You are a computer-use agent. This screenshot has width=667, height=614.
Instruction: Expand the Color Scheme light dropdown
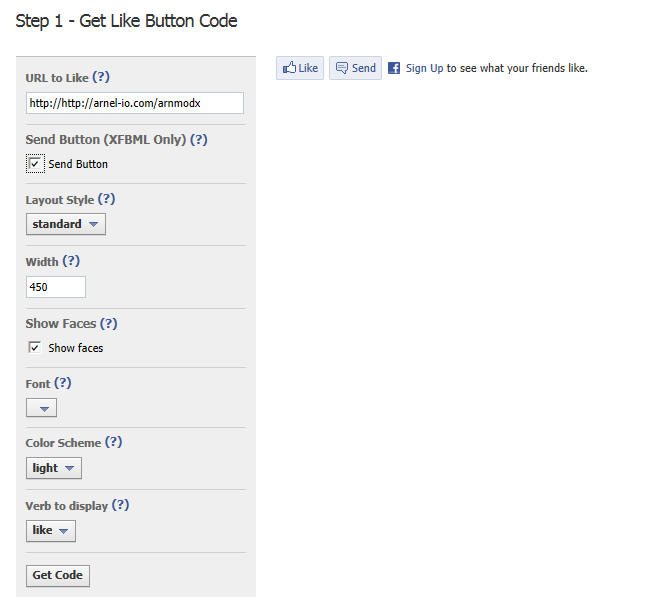tap(54, 468)
